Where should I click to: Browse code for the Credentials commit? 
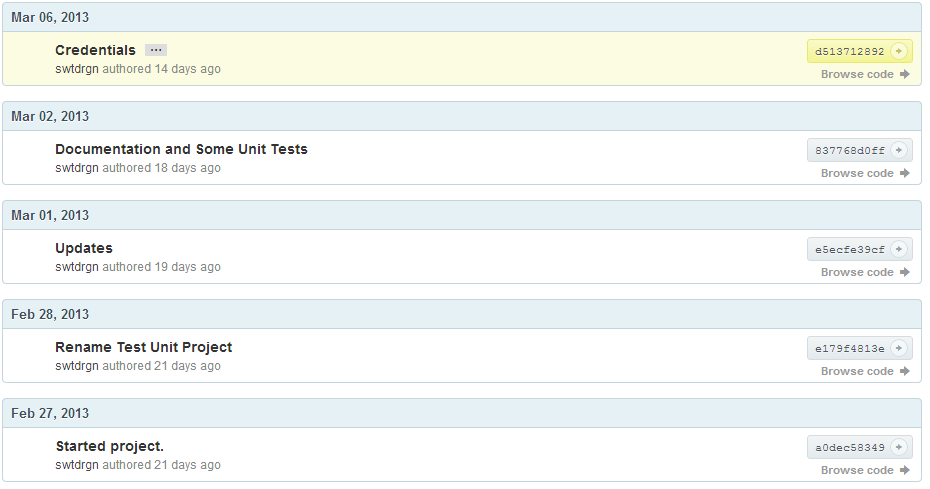865,74
